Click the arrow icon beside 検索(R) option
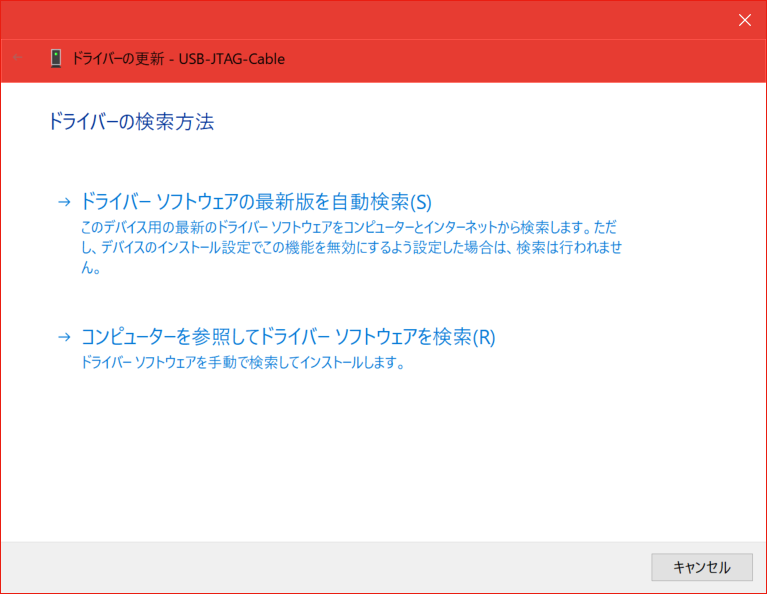The height and width of the screenshot is (594, 767). pyautogui.click(x=64, y=337)
